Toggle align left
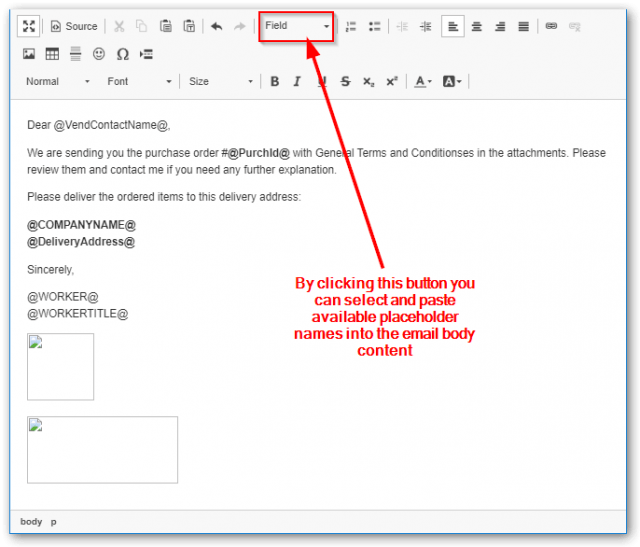The height and width of the screenshot is (547, 640). pyautogui.click(x=453, y=27)
